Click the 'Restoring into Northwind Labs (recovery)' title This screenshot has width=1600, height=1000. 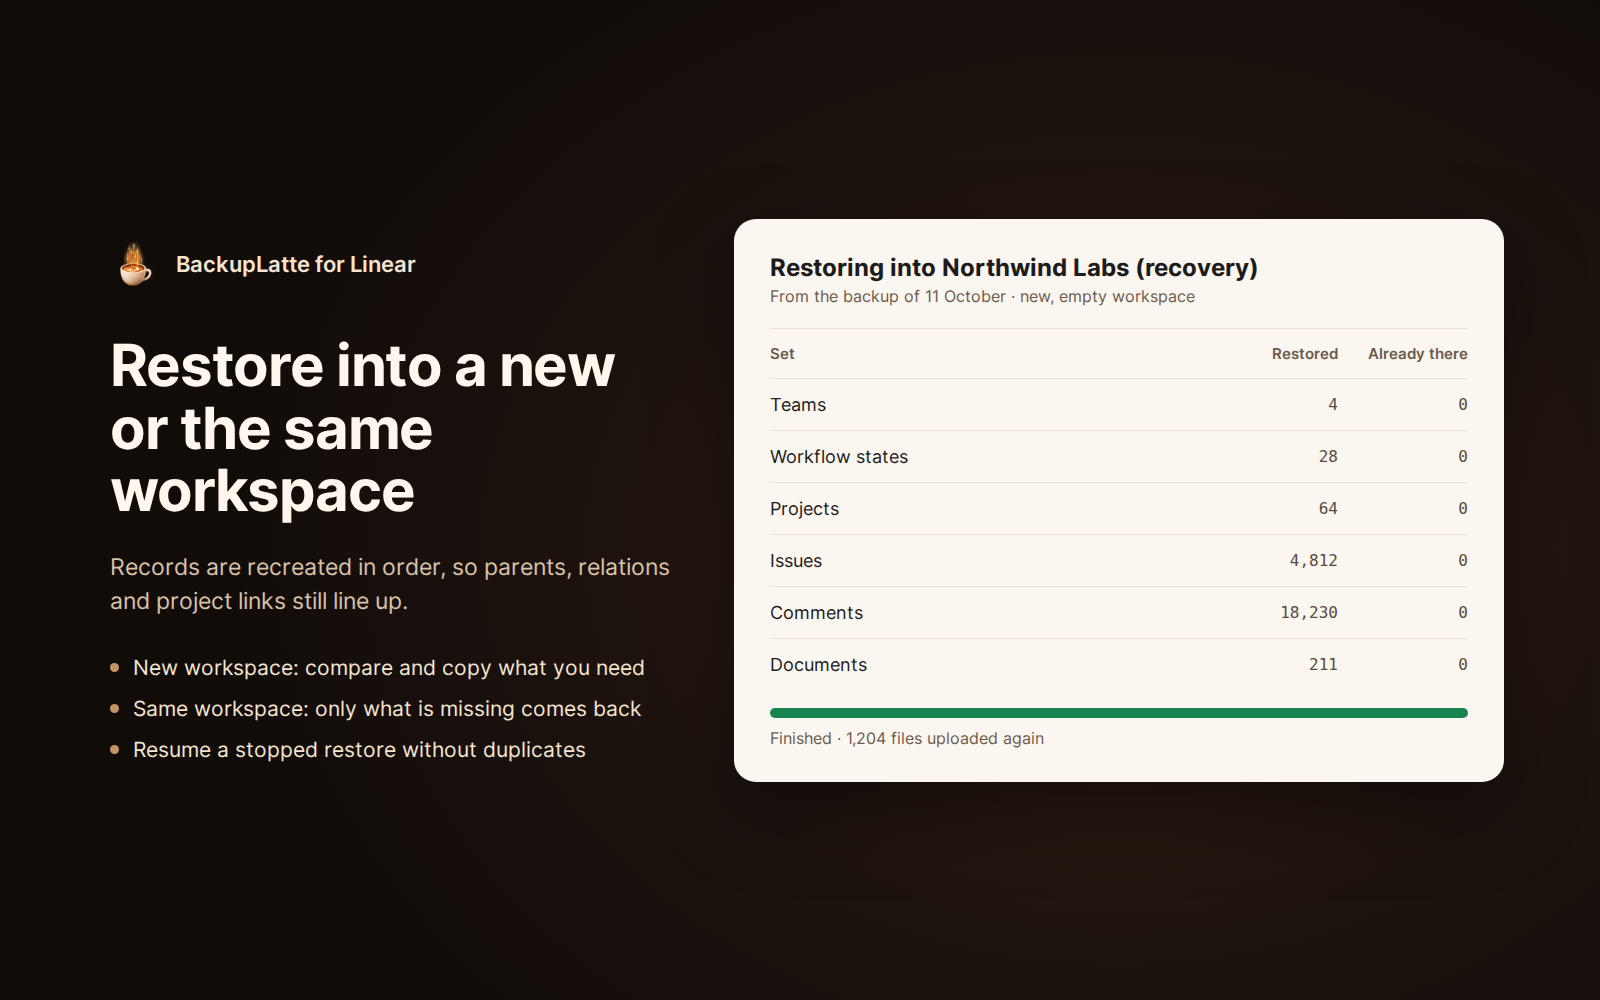(x=1014, y=268)
